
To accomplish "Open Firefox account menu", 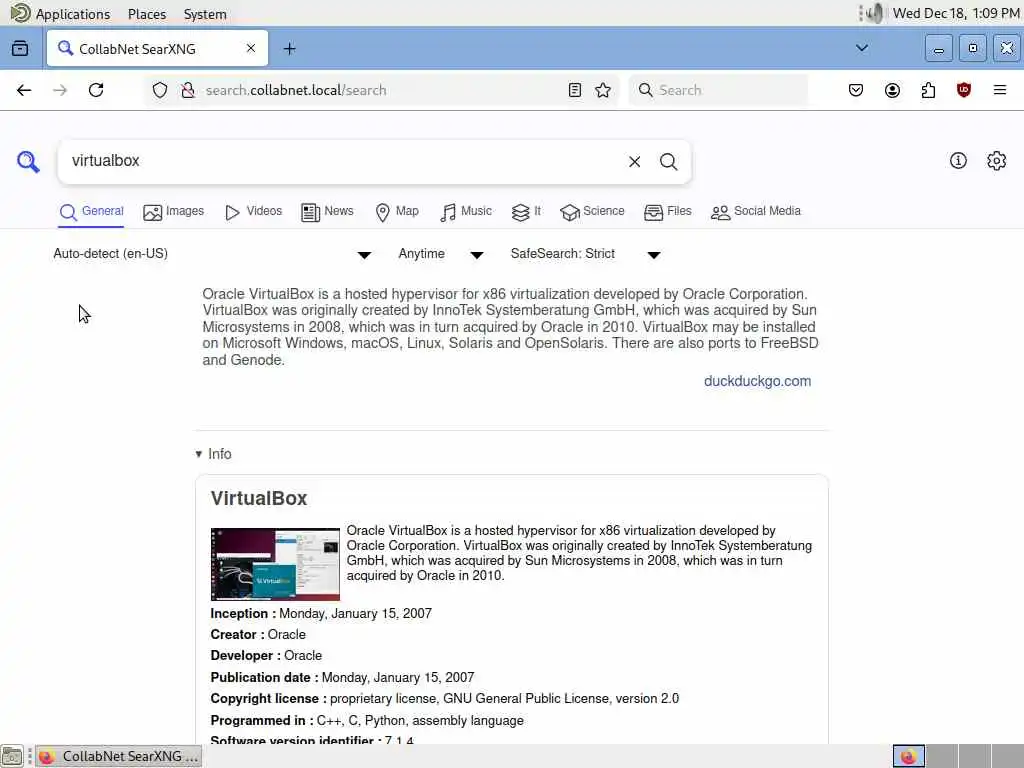I will tap(892, 90).
